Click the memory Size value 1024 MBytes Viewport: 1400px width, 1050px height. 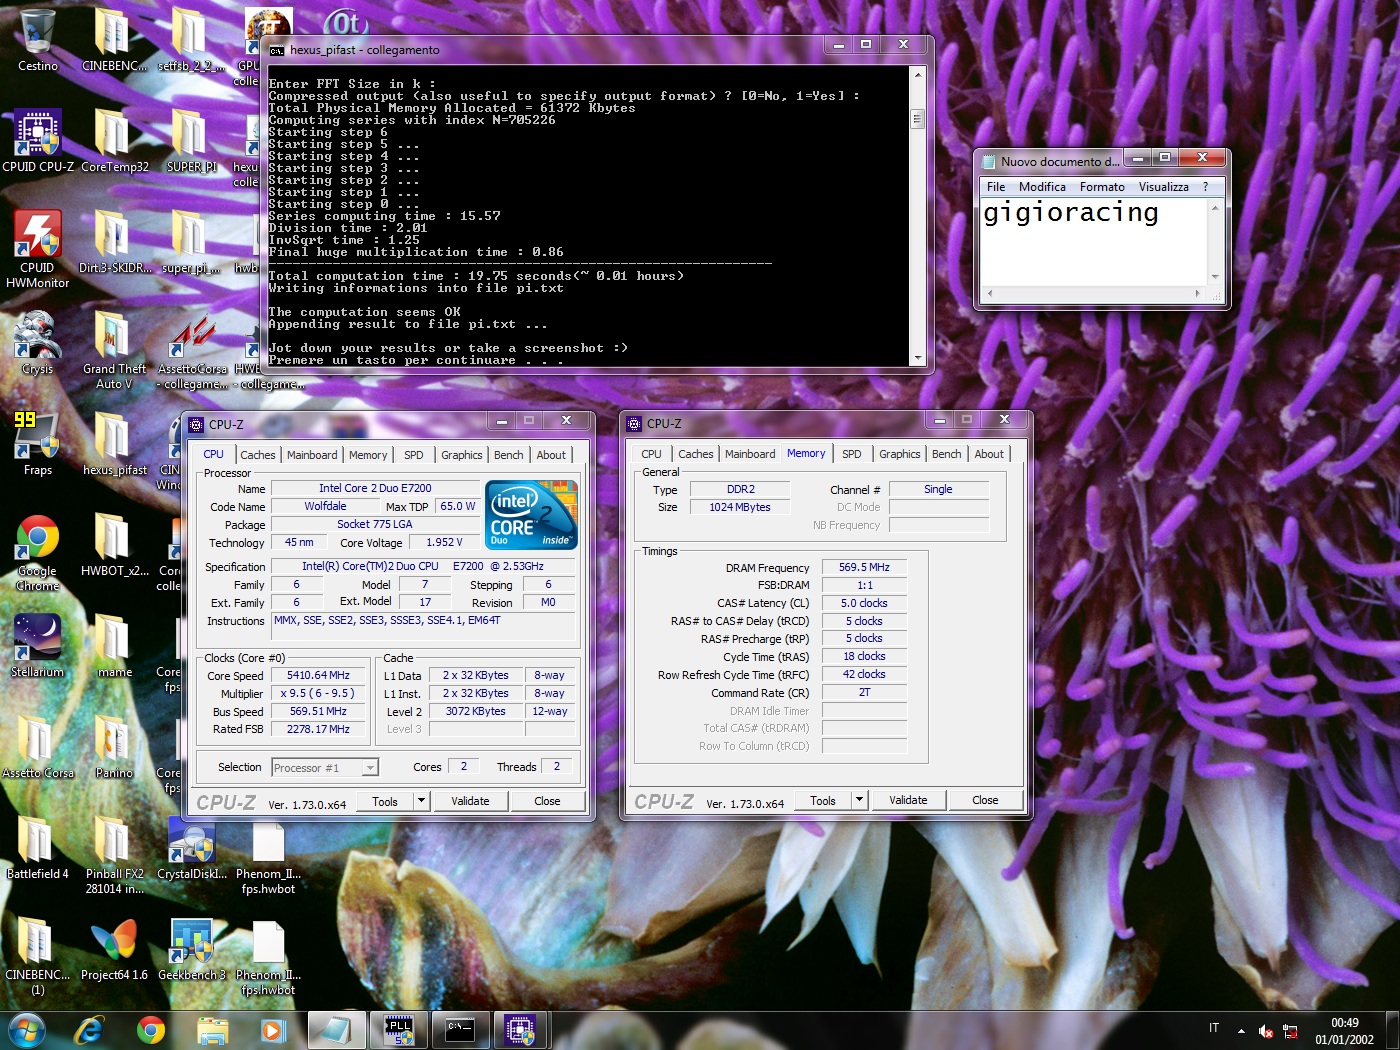click(740, 507)
